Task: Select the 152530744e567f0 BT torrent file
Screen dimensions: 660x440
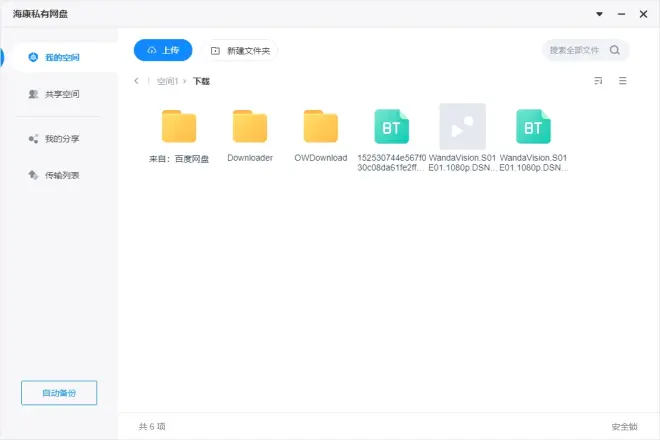Action: 391,127
